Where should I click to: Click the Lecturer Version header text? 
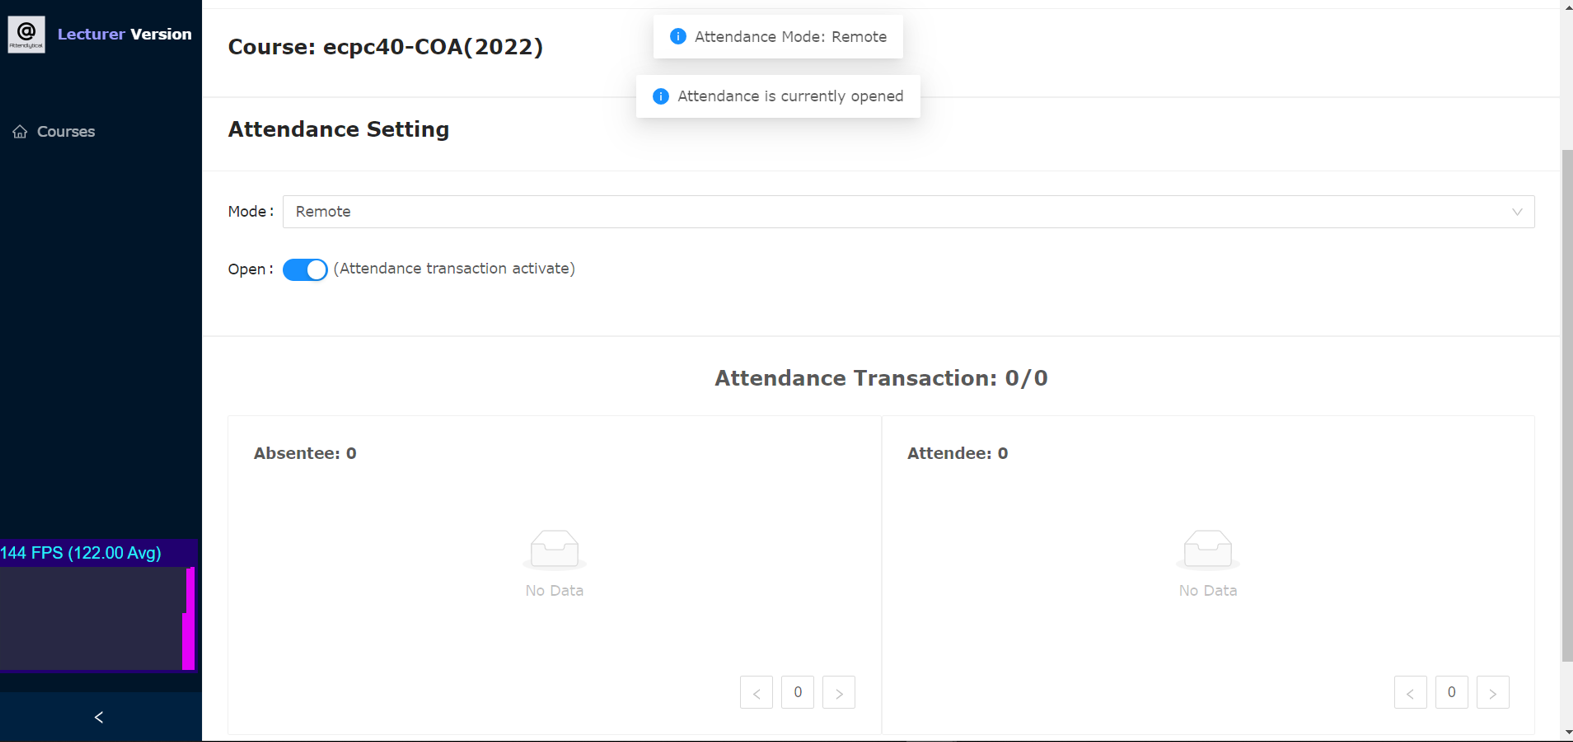124,33
